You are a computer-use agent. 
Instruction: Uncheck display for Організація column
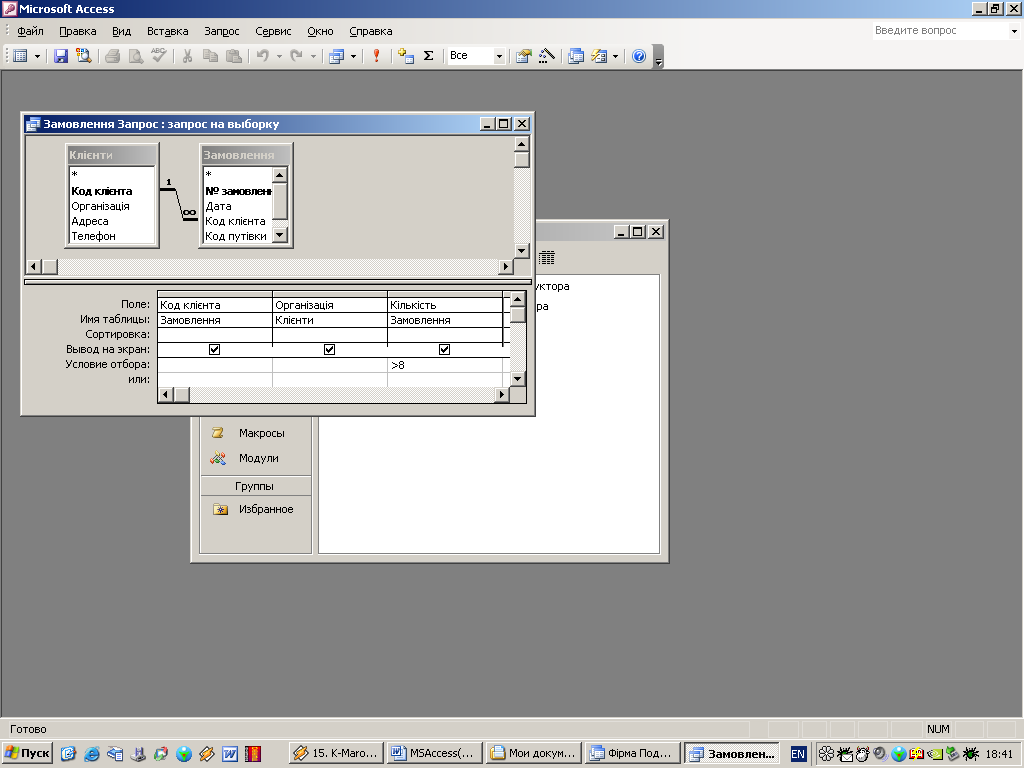(329, 350)
